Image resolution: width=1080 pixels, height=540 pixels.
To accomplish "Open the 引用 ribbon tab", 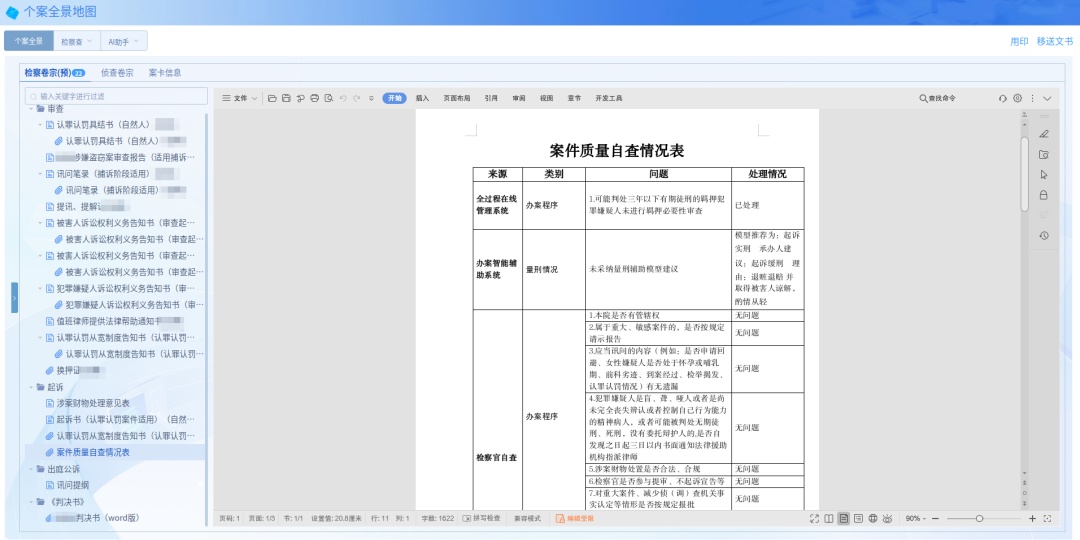I will point(491,98).
